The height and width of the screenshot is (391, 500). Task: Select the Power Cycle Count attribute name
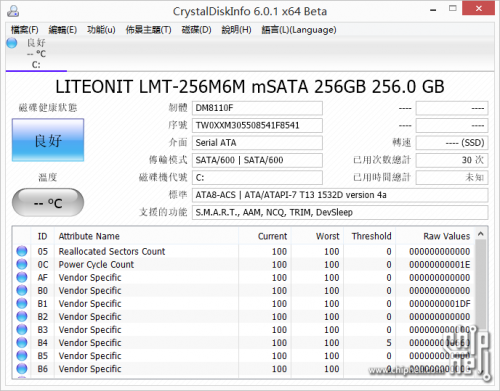[x=96, y=264]
